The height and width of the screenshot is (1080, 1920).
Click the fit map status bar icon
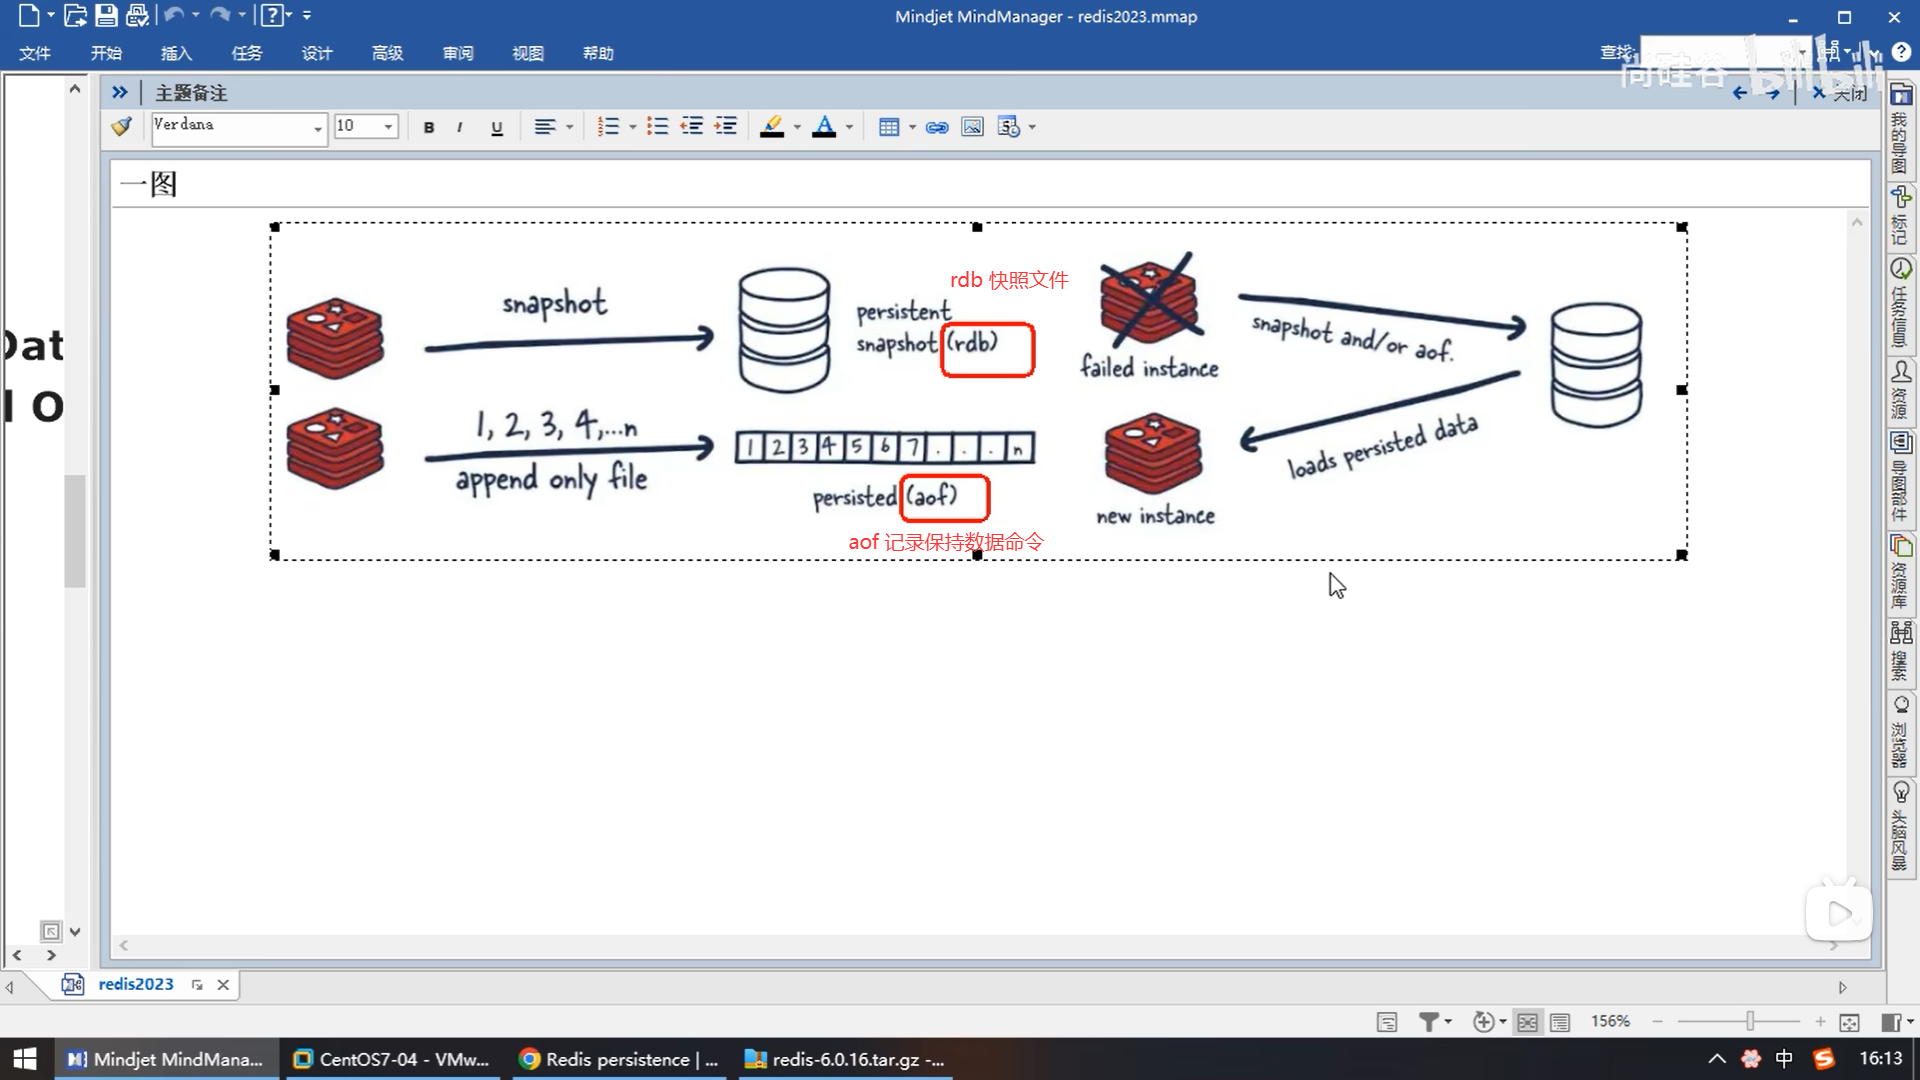(1849, 1022)
